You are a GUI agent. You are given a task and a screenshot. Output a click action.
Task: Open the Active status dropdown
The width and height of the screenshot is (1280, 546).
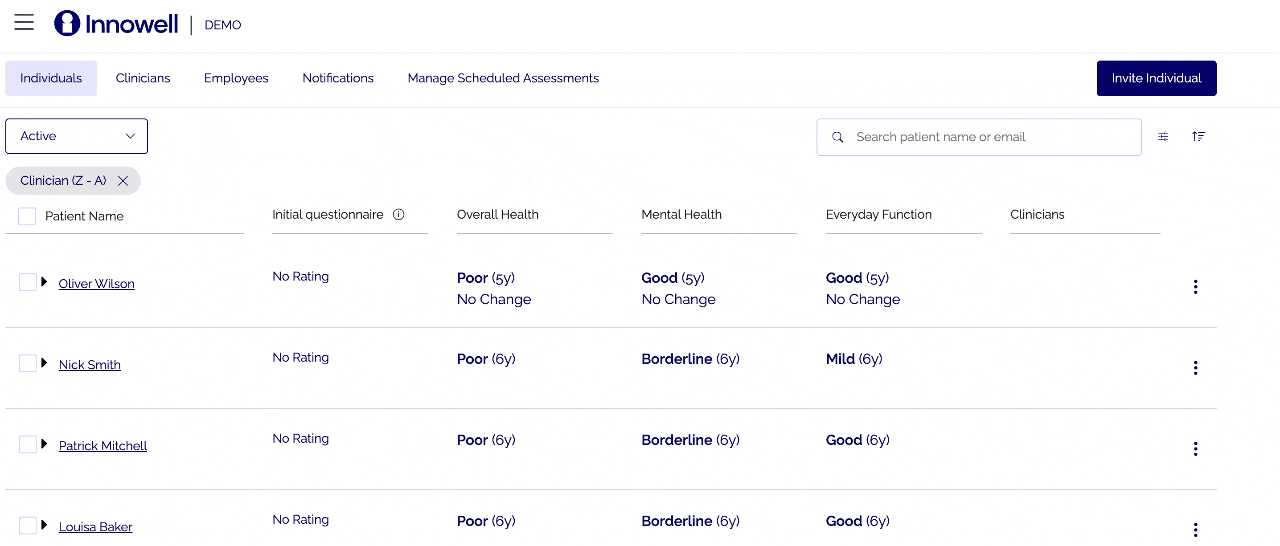pyautogui.click(x=76, y=136)
